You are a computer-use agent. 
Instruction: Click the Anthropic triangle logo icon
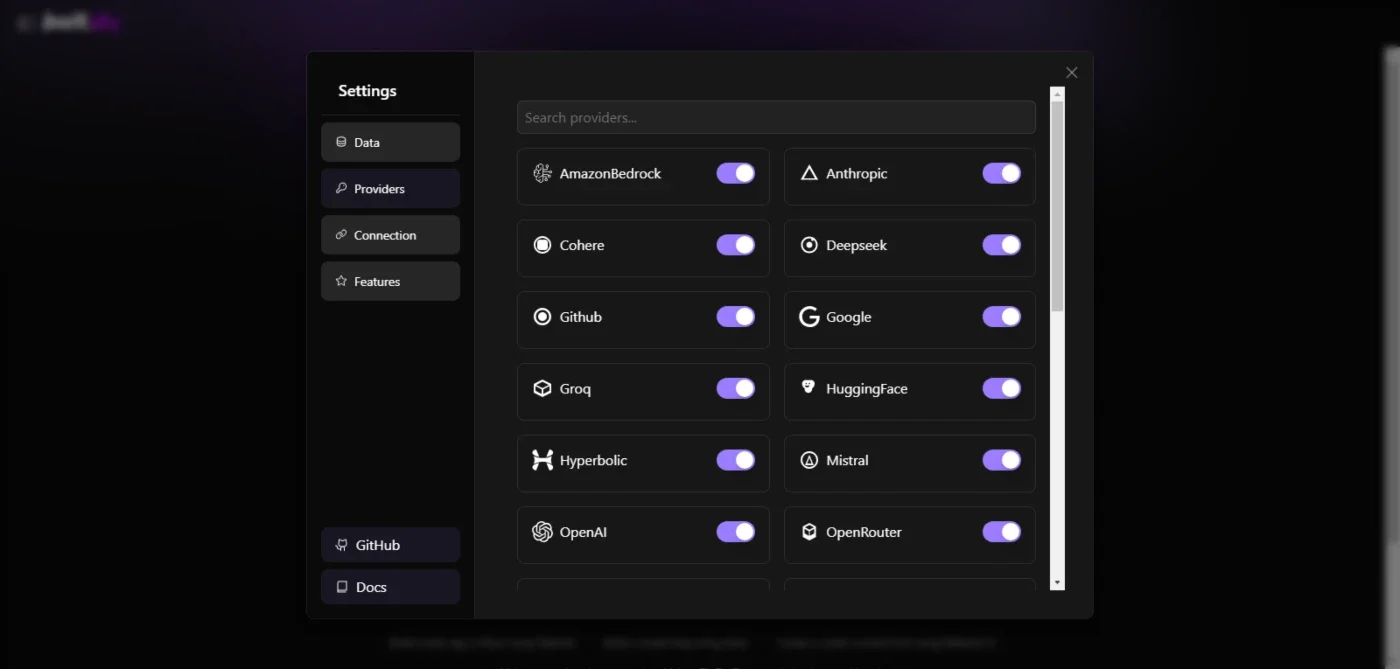click(x=809, y=173)
